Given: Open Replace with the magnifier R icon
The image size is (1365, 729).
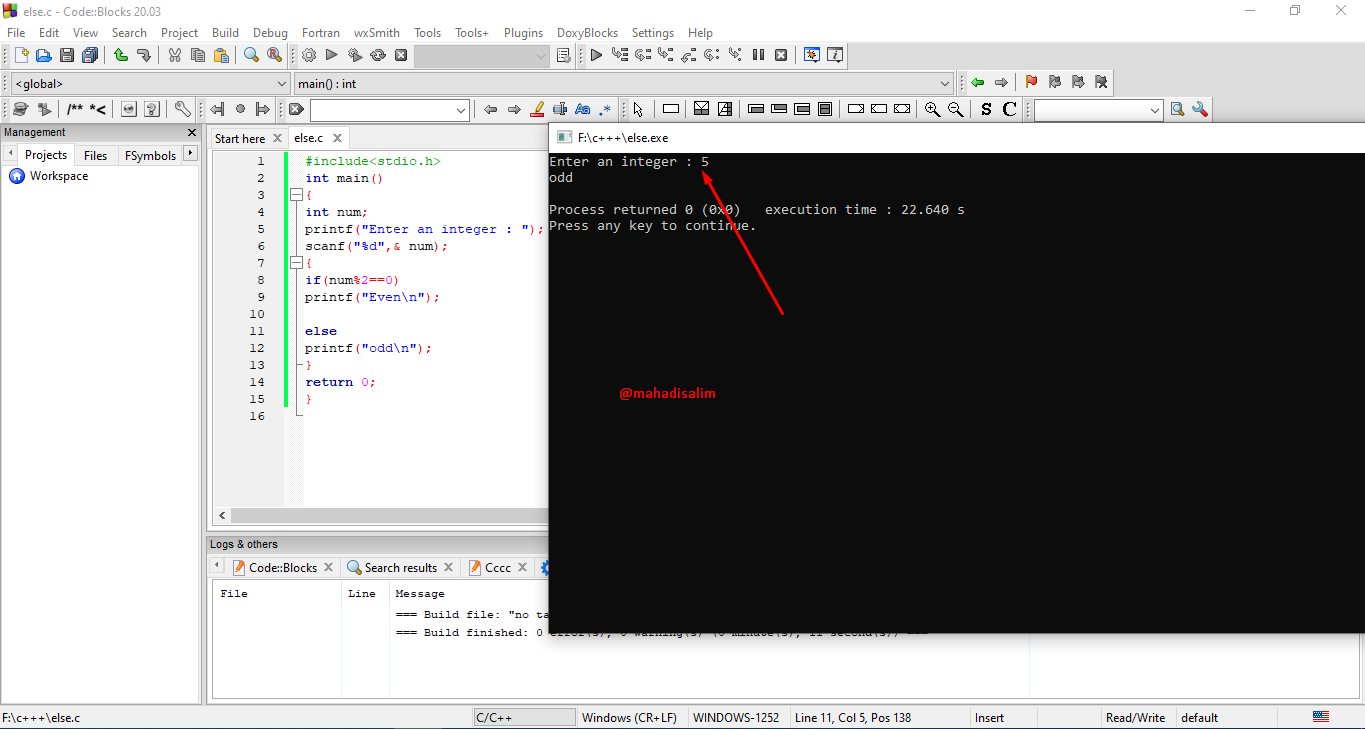Looking at the screenshot, I should [x=274, y=56].
